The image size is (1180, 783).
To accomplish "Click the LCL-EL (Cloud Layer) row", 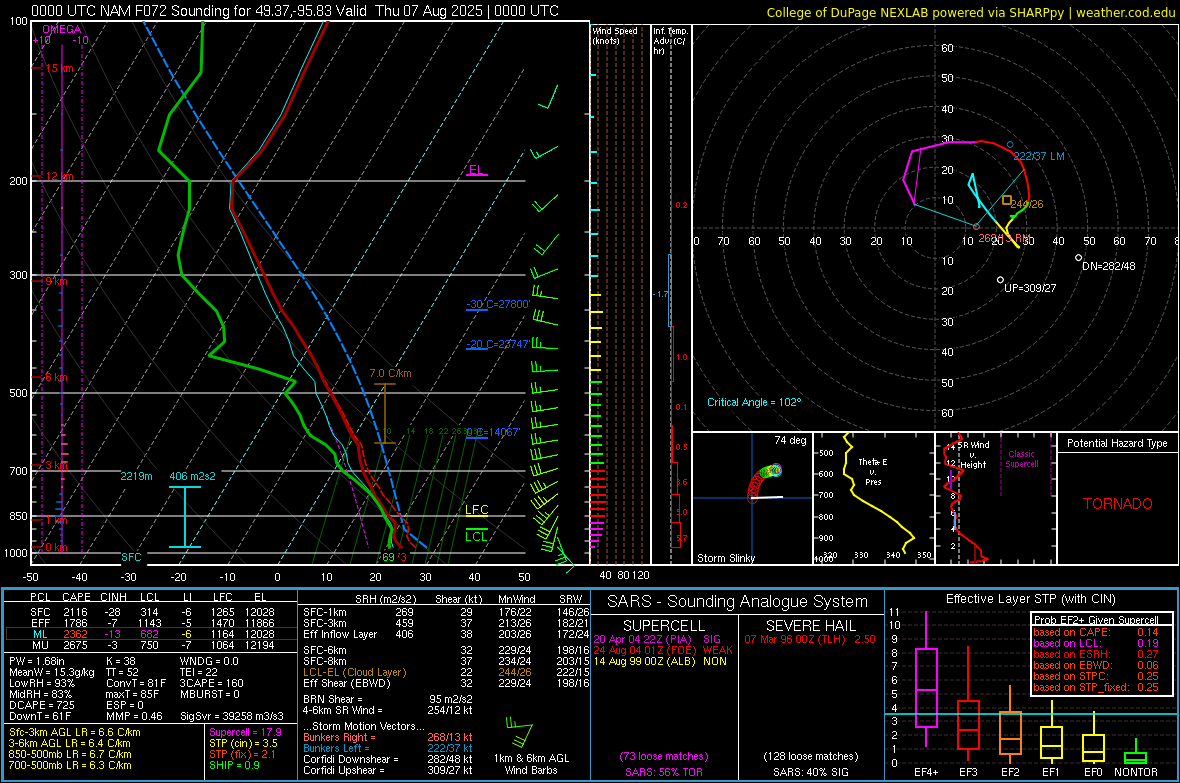I will point(446,672).
